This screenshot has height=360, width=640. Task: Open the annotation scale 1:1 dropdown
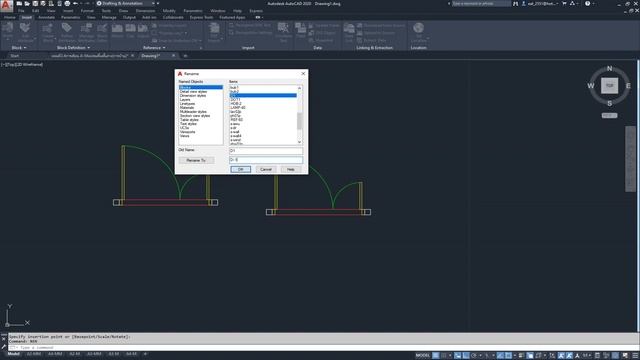[587, 356]
